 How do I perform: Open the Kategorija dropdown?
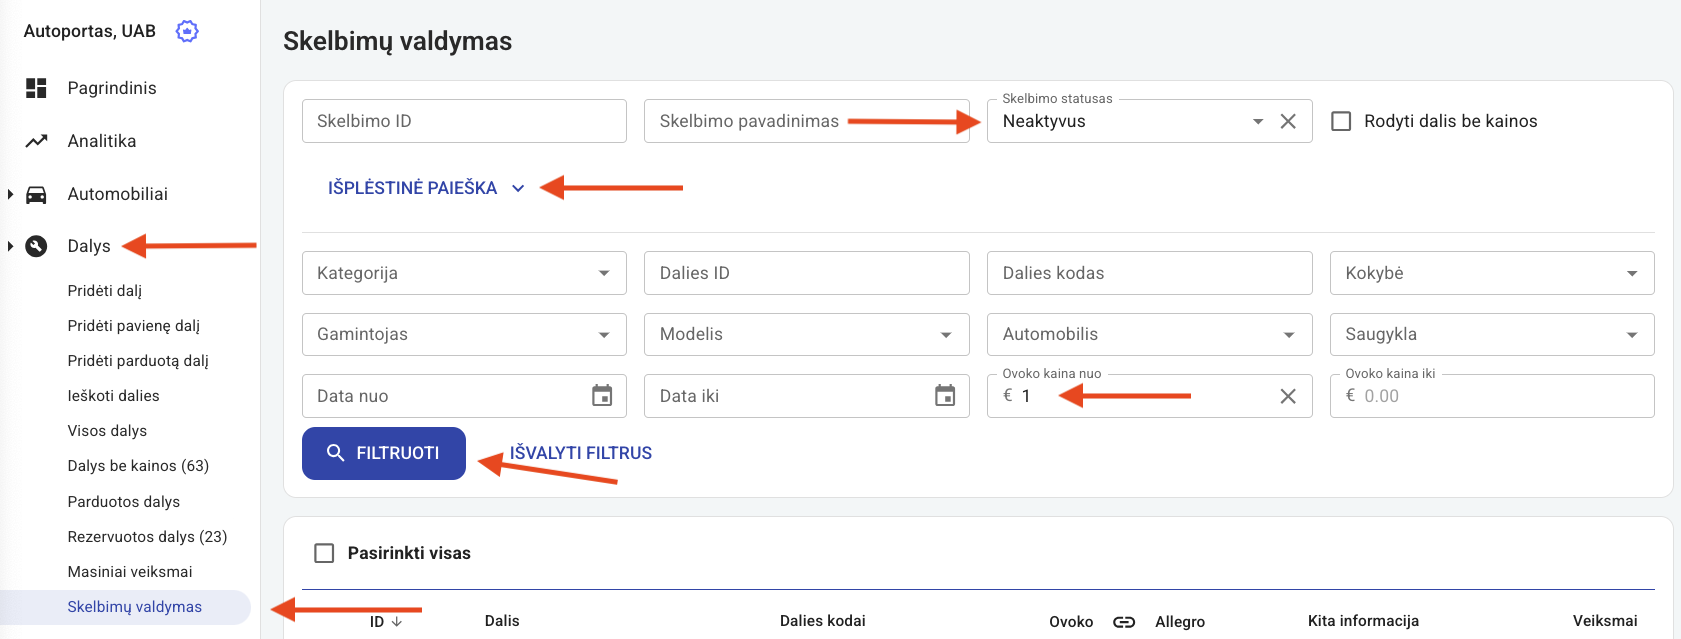click(464, 273)
